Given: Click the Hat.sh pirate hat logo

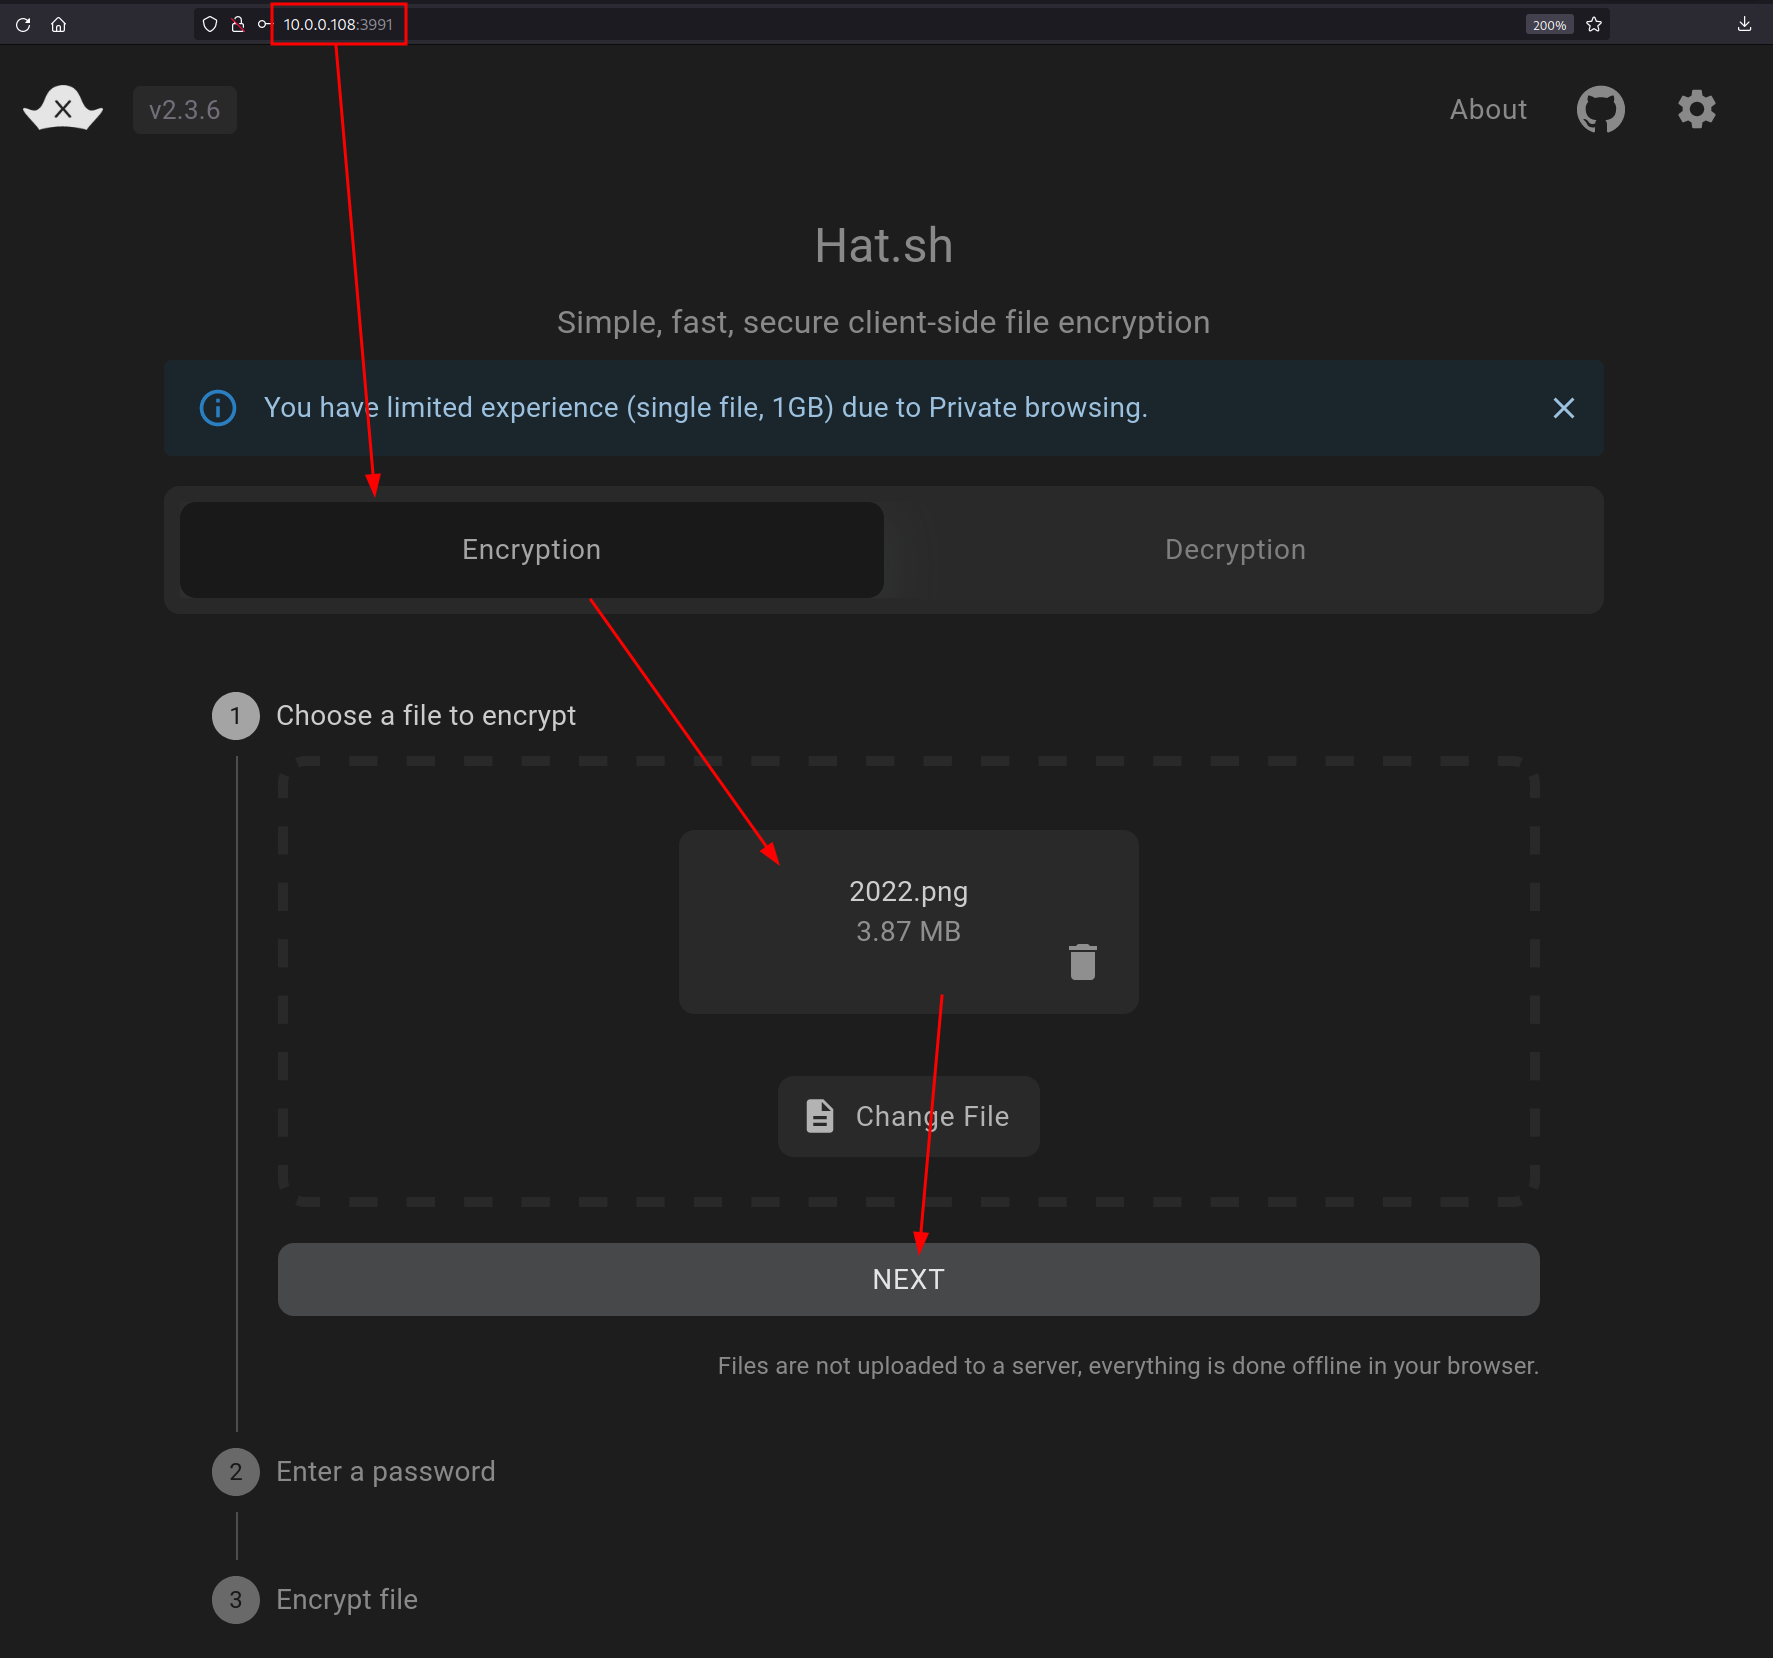Looking at the screenshot, I should 63,108.
